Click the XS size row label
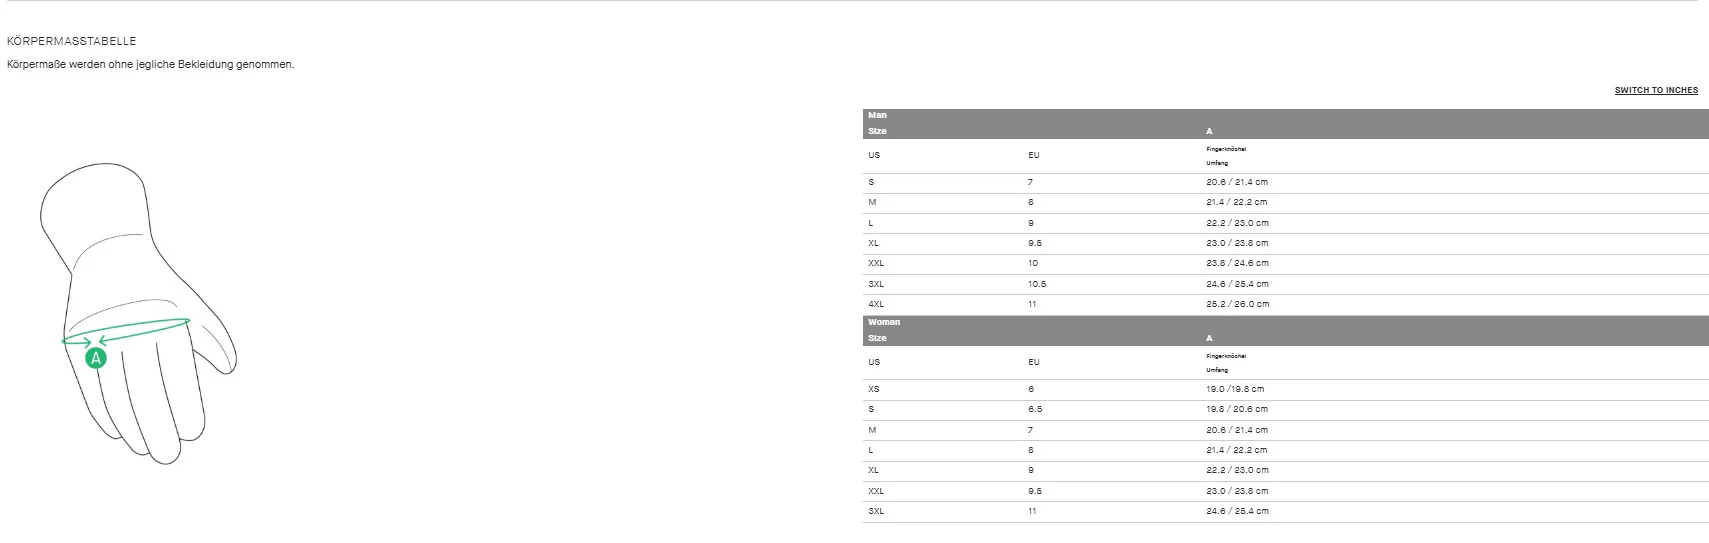 pos(875,389)
